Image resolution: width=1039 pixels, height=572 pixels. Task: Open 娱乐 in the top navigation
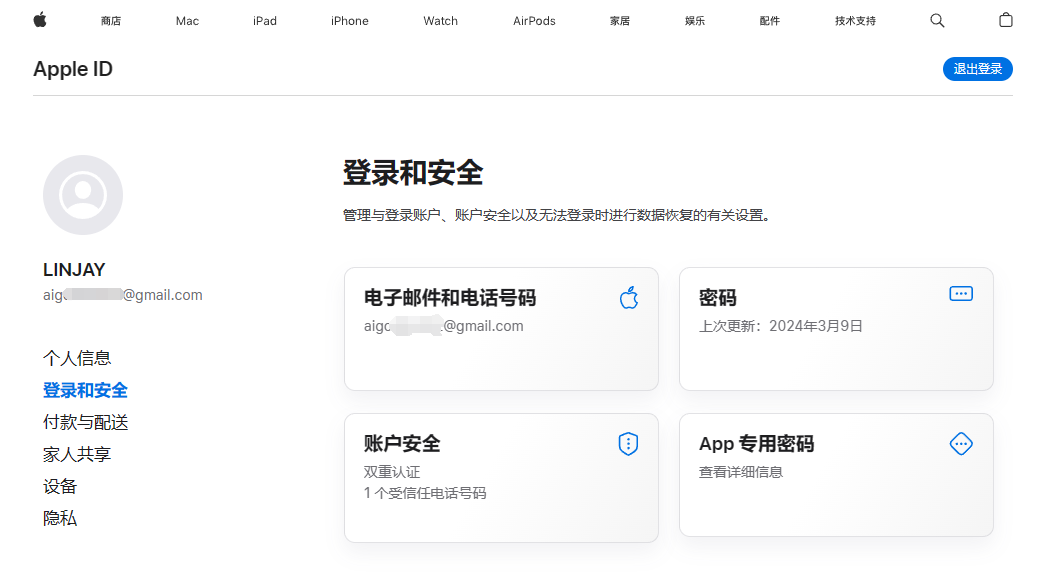tap(694, 21)
